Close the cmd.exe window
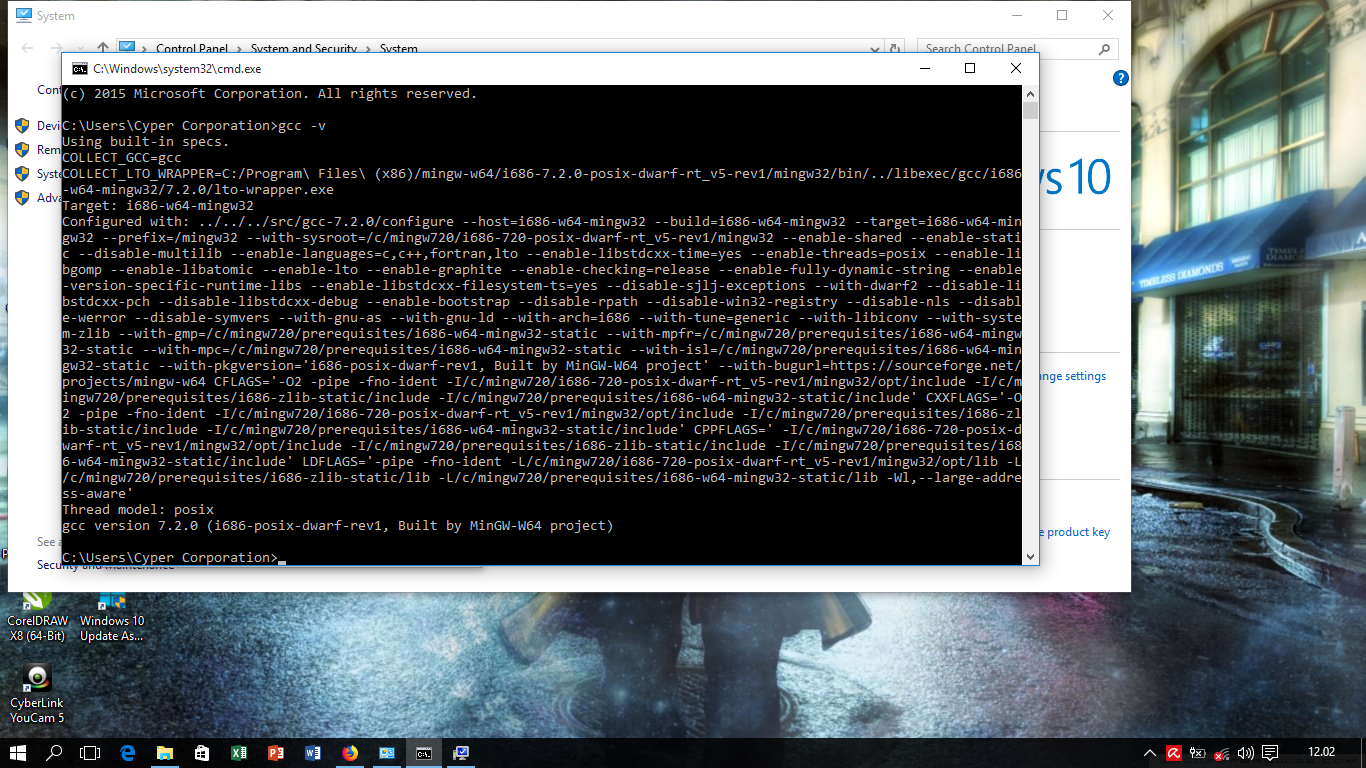1366x768 pixels. click(1015, 69)
